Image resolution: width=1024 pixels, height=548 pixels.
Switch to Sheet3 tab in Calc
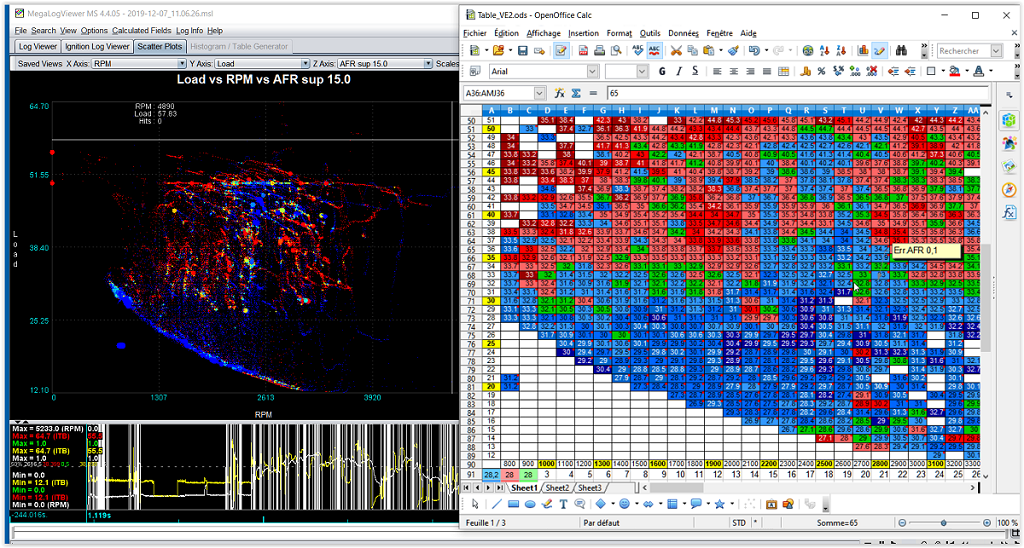[x=590, y=487]
